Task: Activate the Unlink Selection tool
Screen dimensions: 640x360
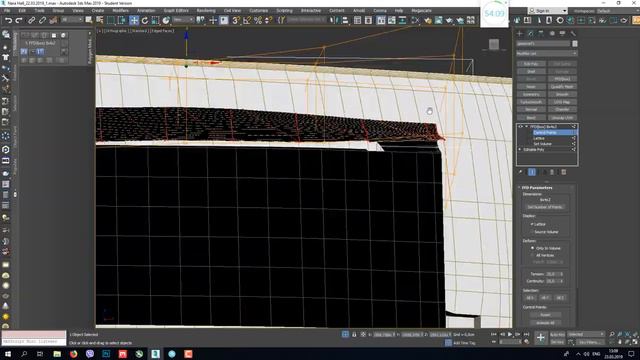Action: pos(42,20)
